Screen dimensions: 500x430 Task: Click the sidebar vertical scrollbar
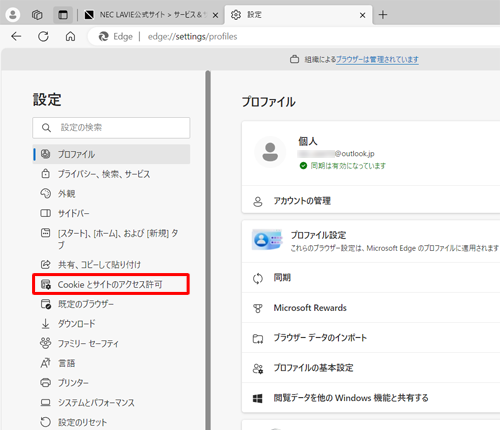pos(208,250)
